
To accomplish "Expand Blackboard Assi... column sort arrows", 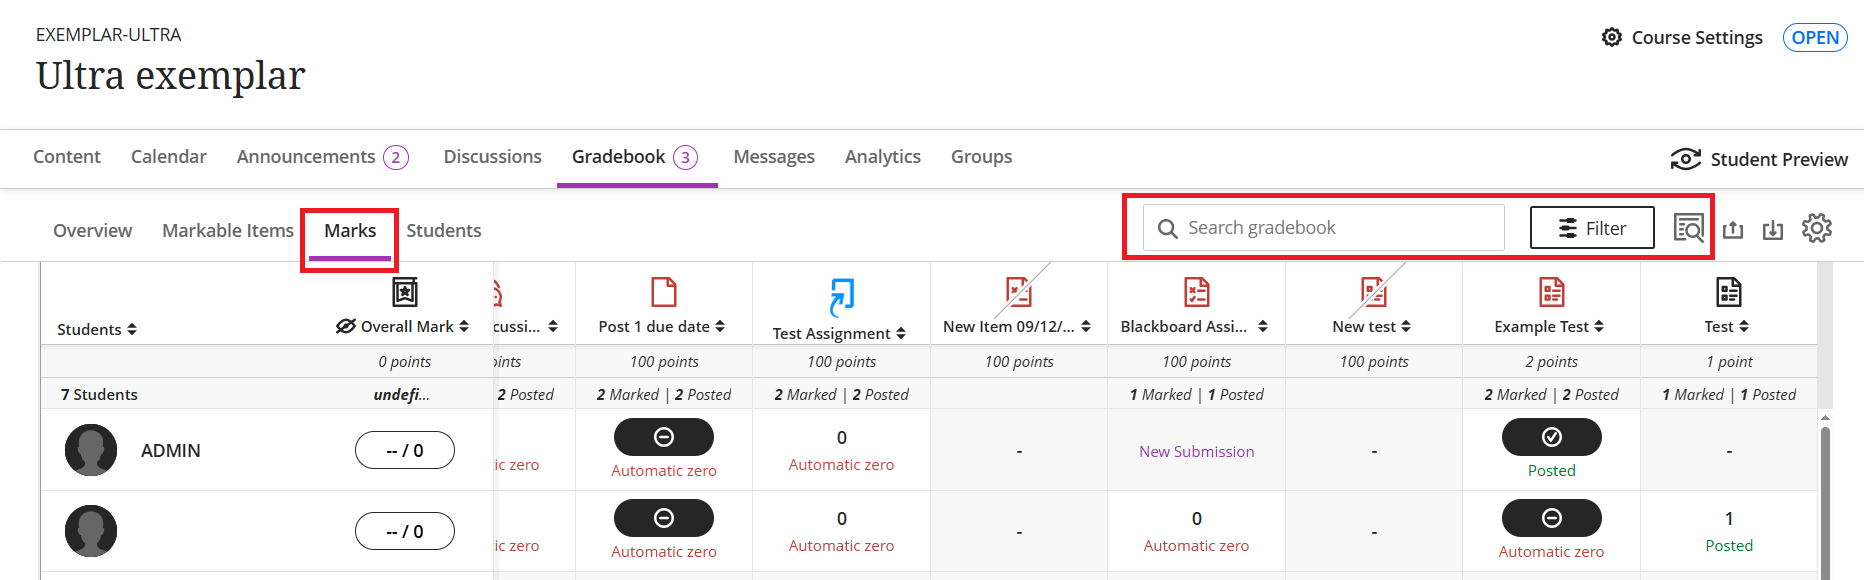I will pyautogui.click(x=1263, y=327).
